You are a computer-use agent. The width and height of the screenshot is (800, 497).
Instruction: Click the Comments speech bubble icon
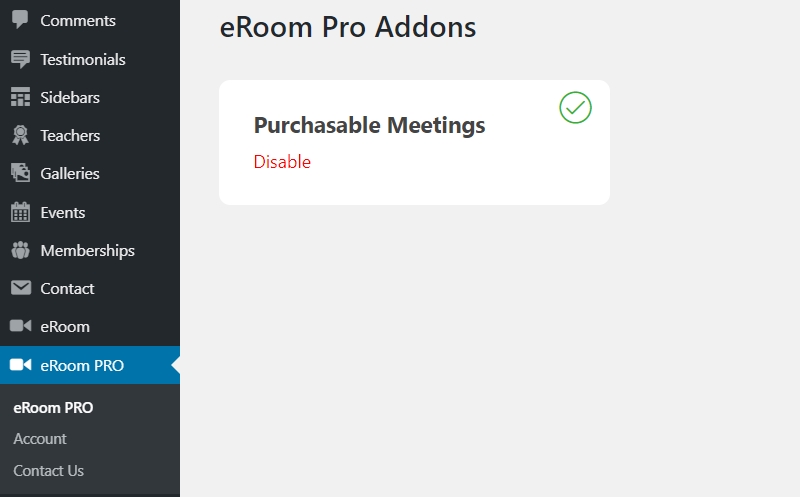[20, 19]
